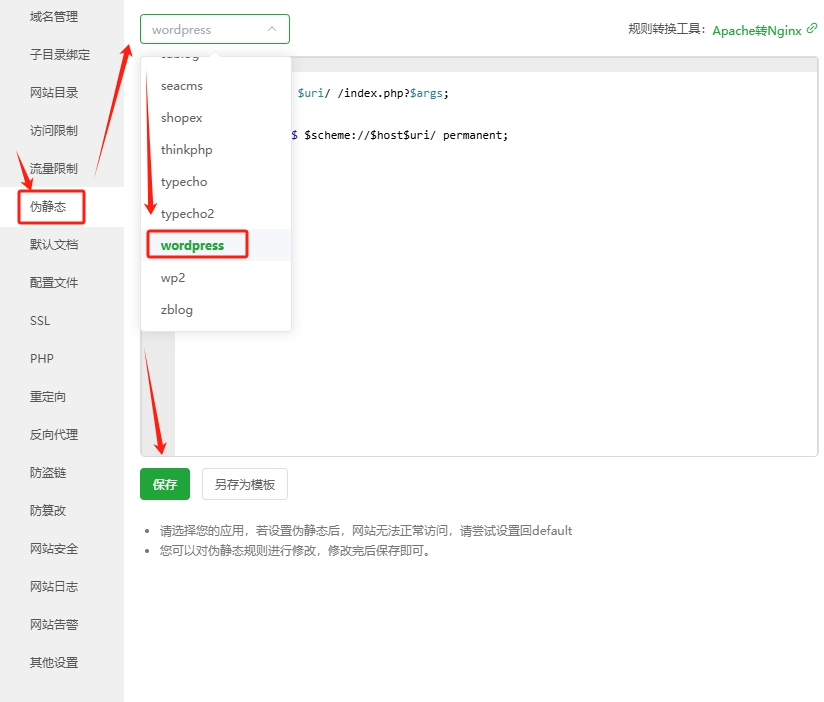Screen dimensions: 824x702
Task: Switch to the 域名管理 tab
Action: [x=54, y=17]
